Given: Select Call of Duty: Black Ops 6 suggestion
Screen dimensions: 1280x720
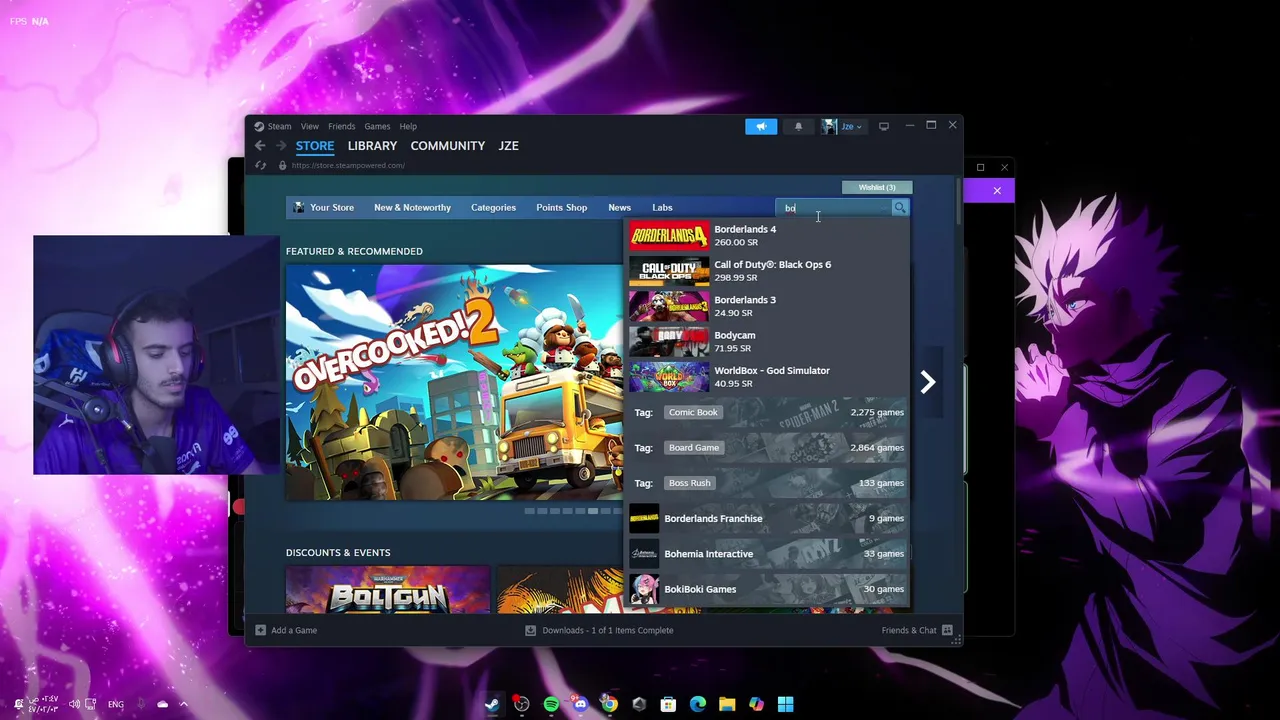Looking at the screenshot, I should click(x=767, y=271).
